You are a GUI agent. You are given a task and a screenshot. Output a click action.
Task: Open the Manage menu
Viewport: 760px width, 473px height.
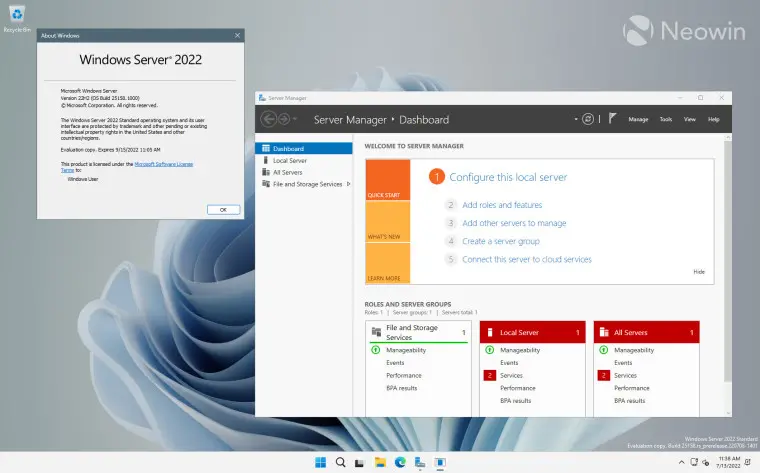[638, 120]
